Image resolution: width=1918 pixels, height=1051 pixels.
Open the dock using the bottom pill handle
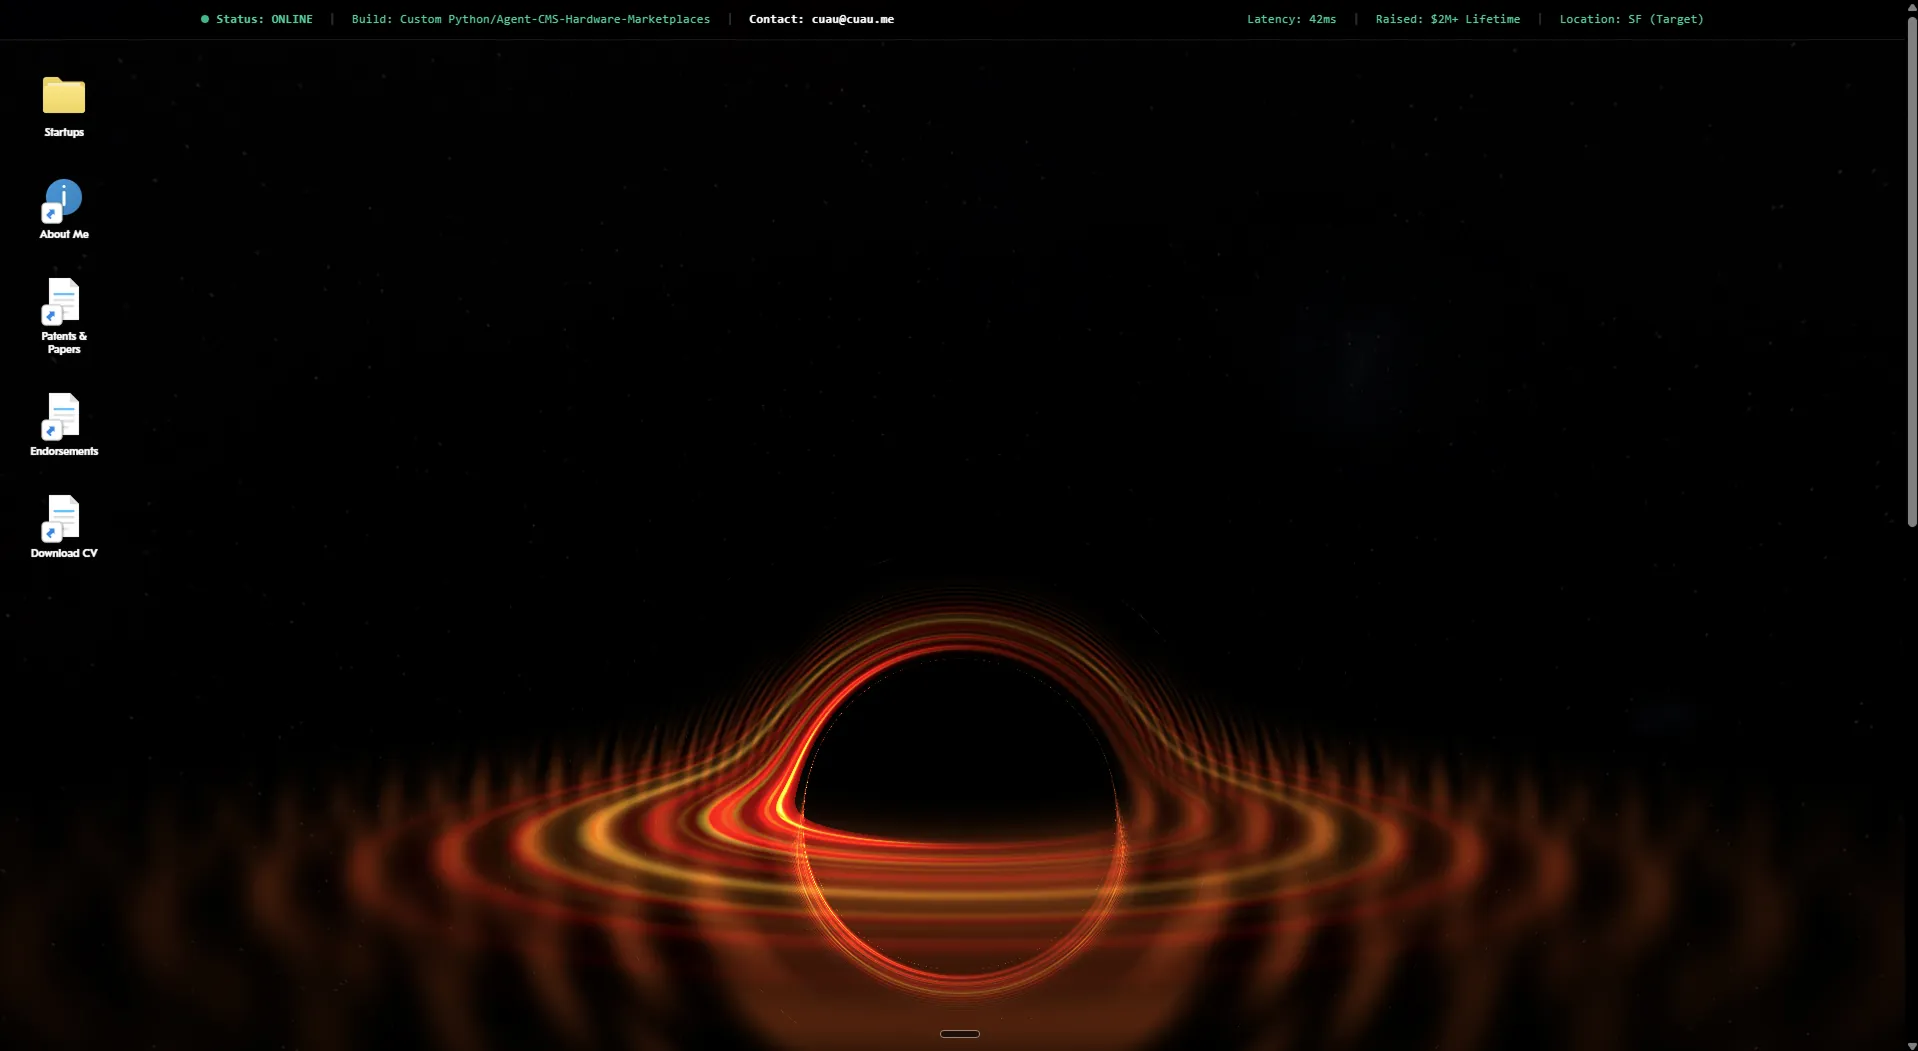point(958,1033)
